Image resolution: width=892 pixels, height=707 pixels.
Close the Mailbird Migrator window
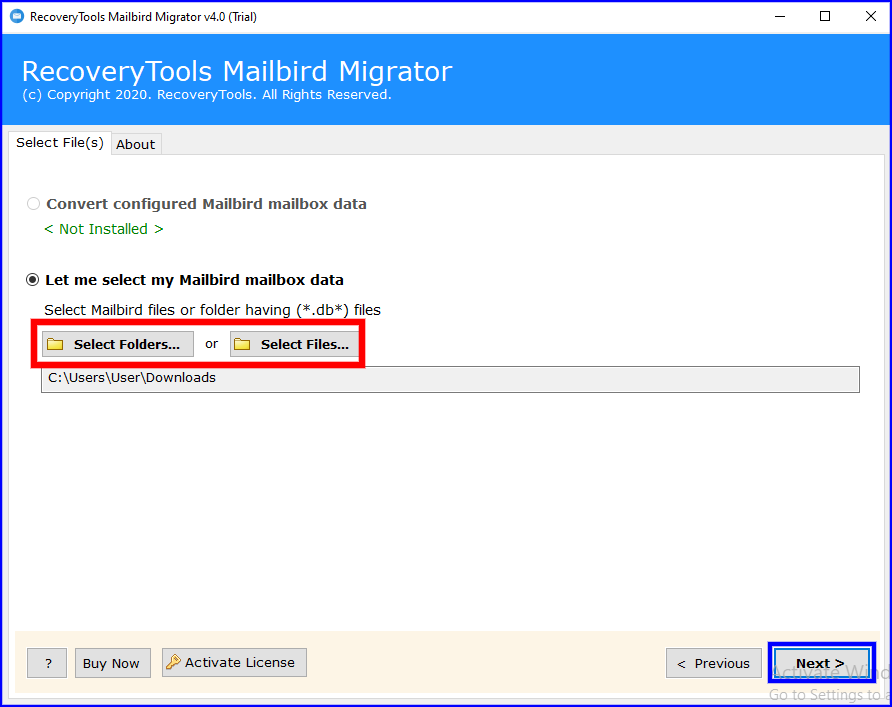[870, 16]
